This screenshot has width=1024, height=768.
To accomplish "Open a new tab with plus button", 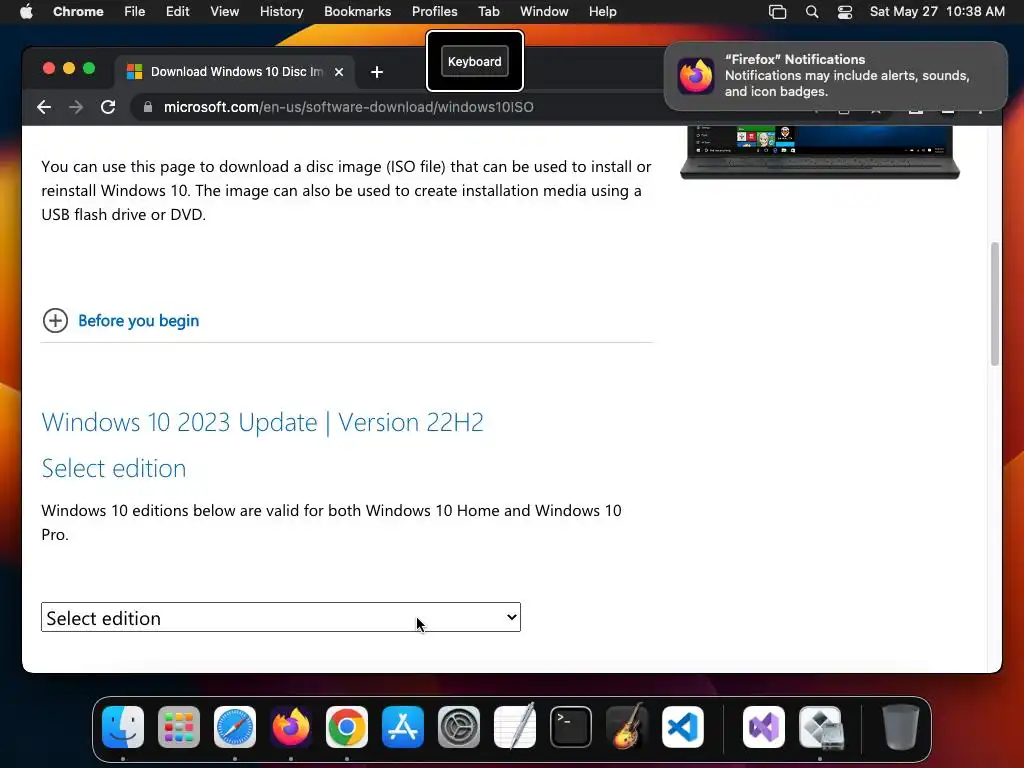I will (x=377, y=72).
